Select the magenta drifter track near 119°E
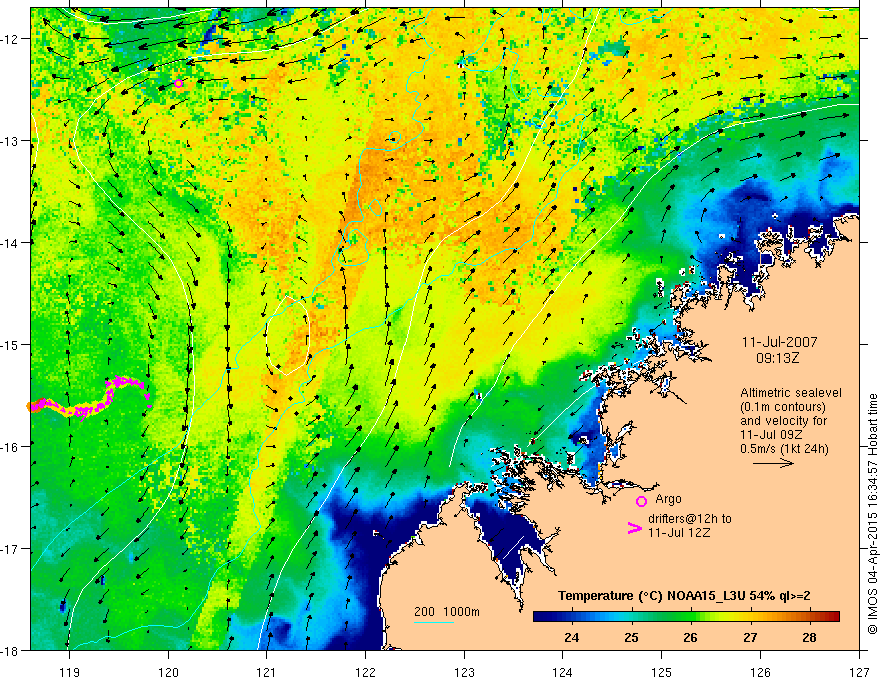The image size is (880, 680). pos(89,397)
